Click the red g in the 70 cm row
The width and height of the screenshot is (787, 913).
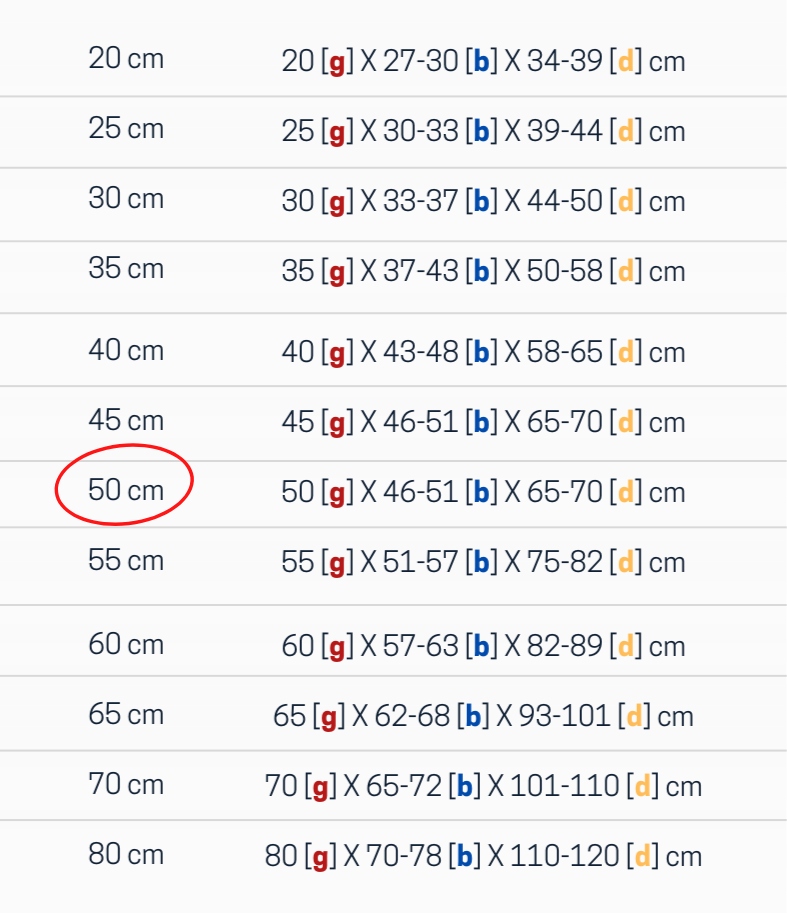coord(320,787)
